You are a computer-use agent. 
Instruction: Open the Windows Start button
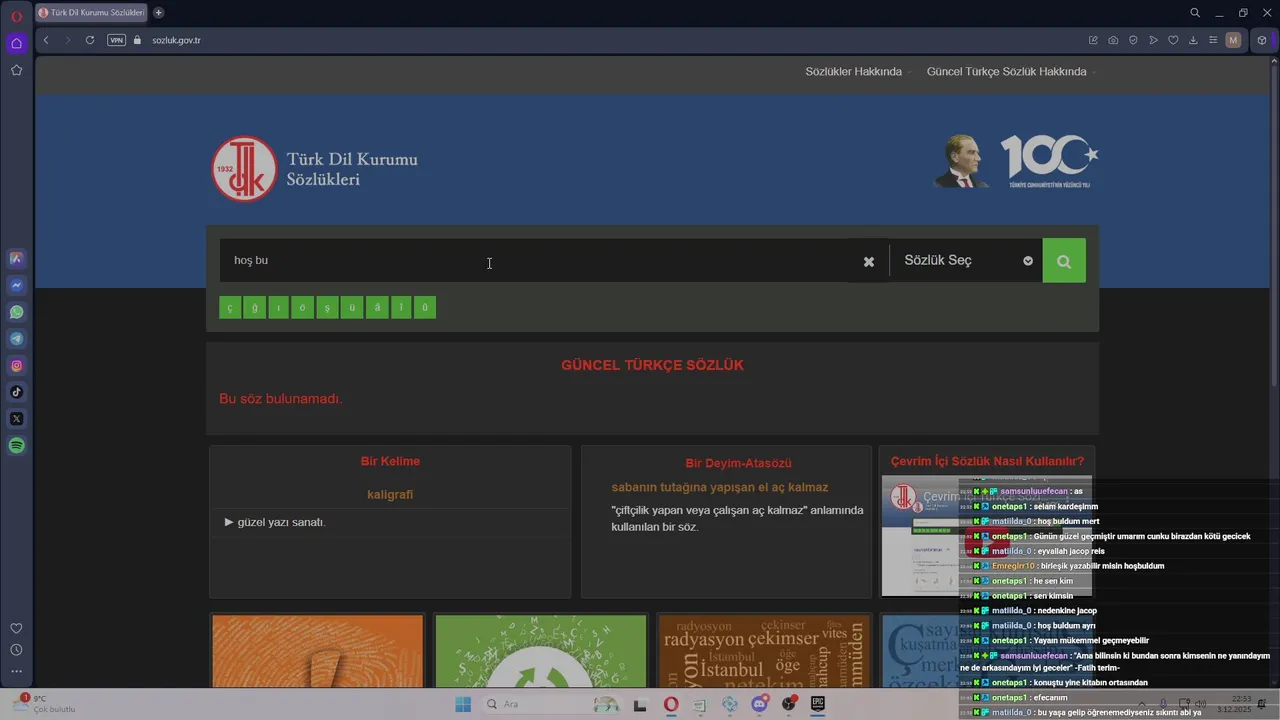462,704
